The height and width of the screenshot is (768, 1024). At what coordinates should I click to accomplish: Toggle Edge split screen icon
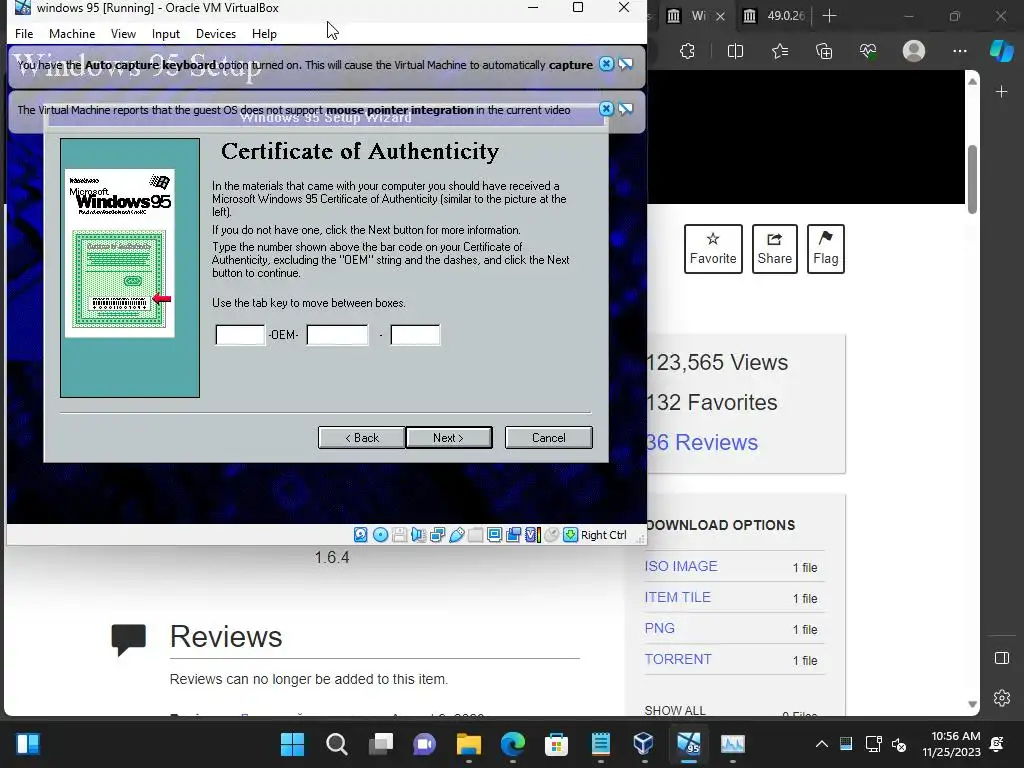735,51
